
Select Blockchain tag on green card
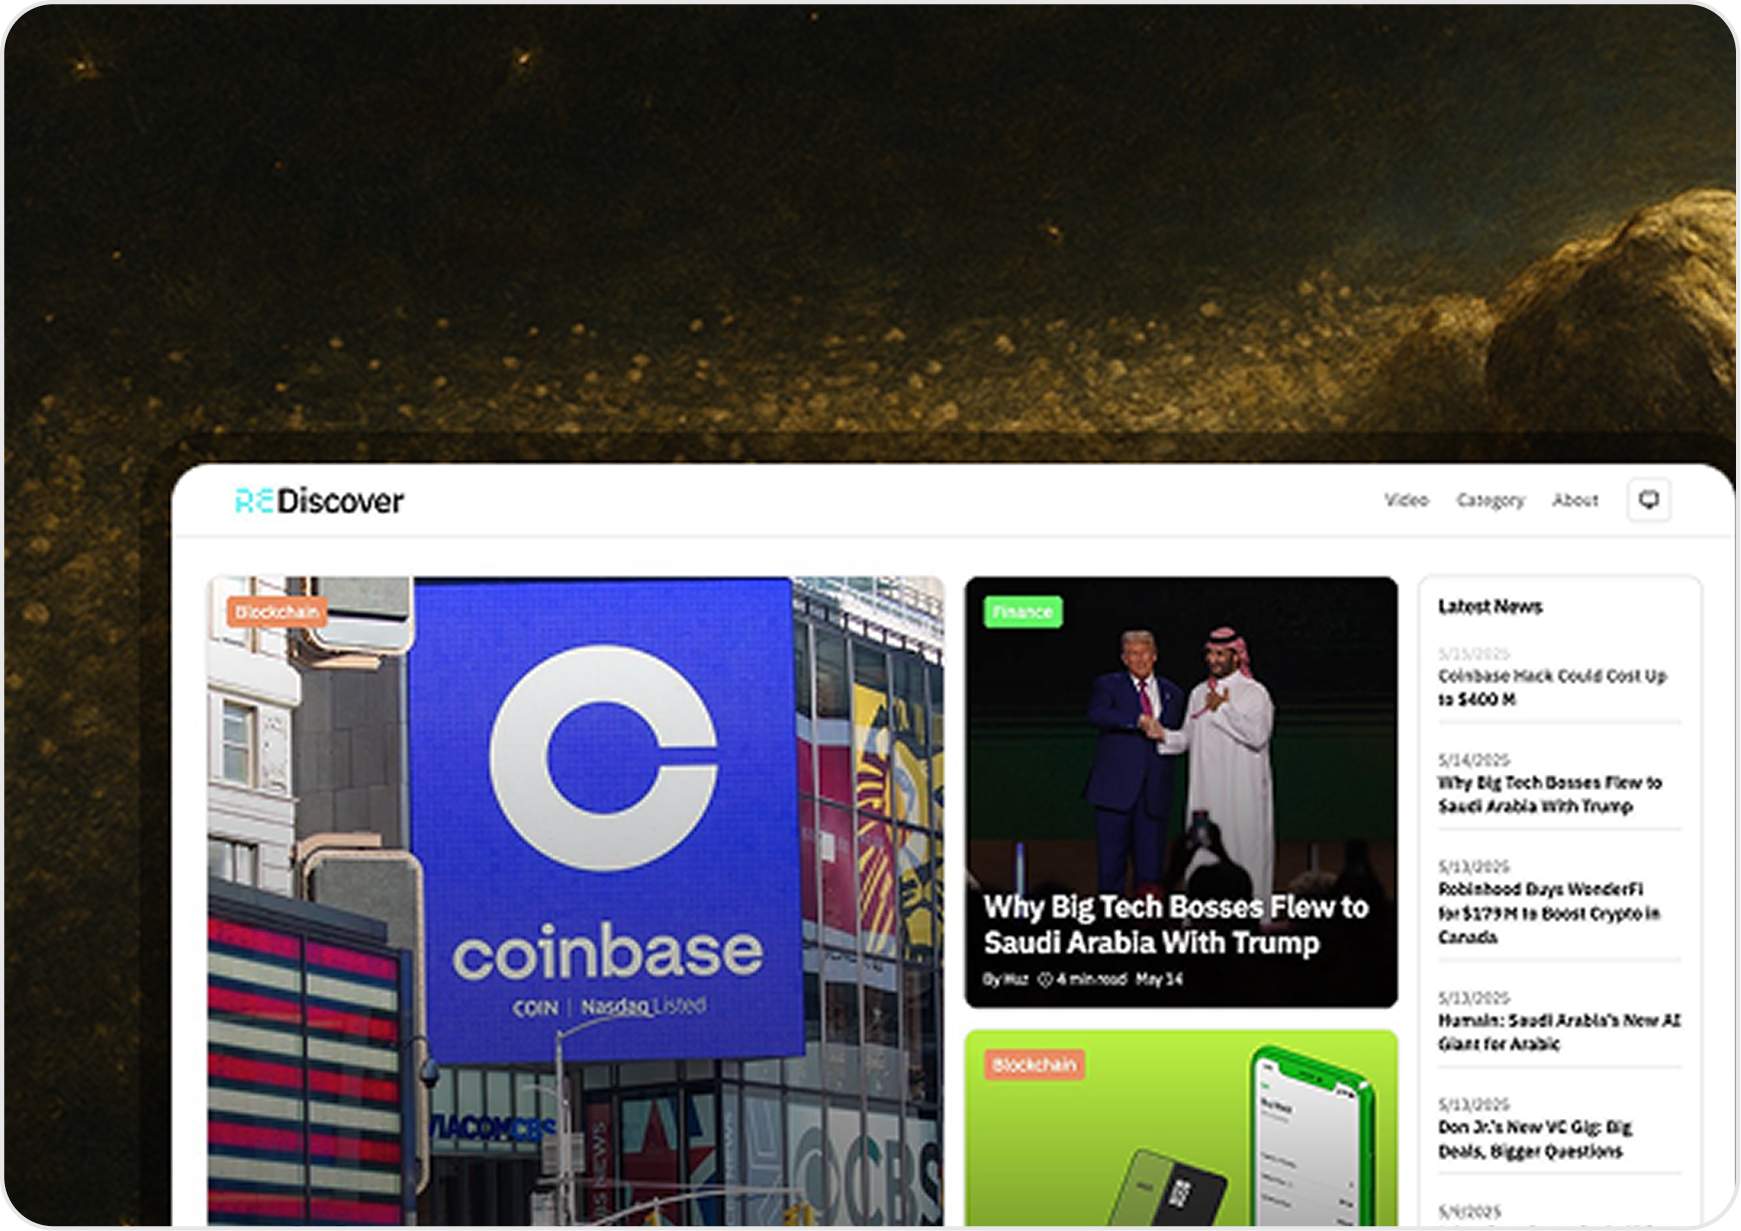point(1034,1065)
